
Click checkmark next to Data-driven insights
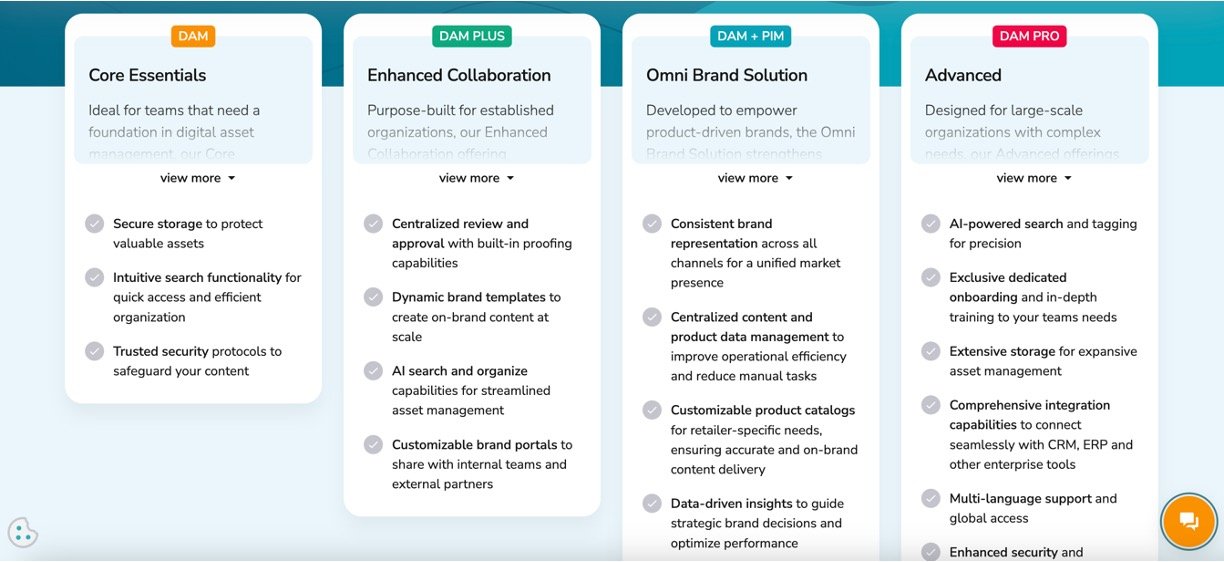[x=652, y=503]
